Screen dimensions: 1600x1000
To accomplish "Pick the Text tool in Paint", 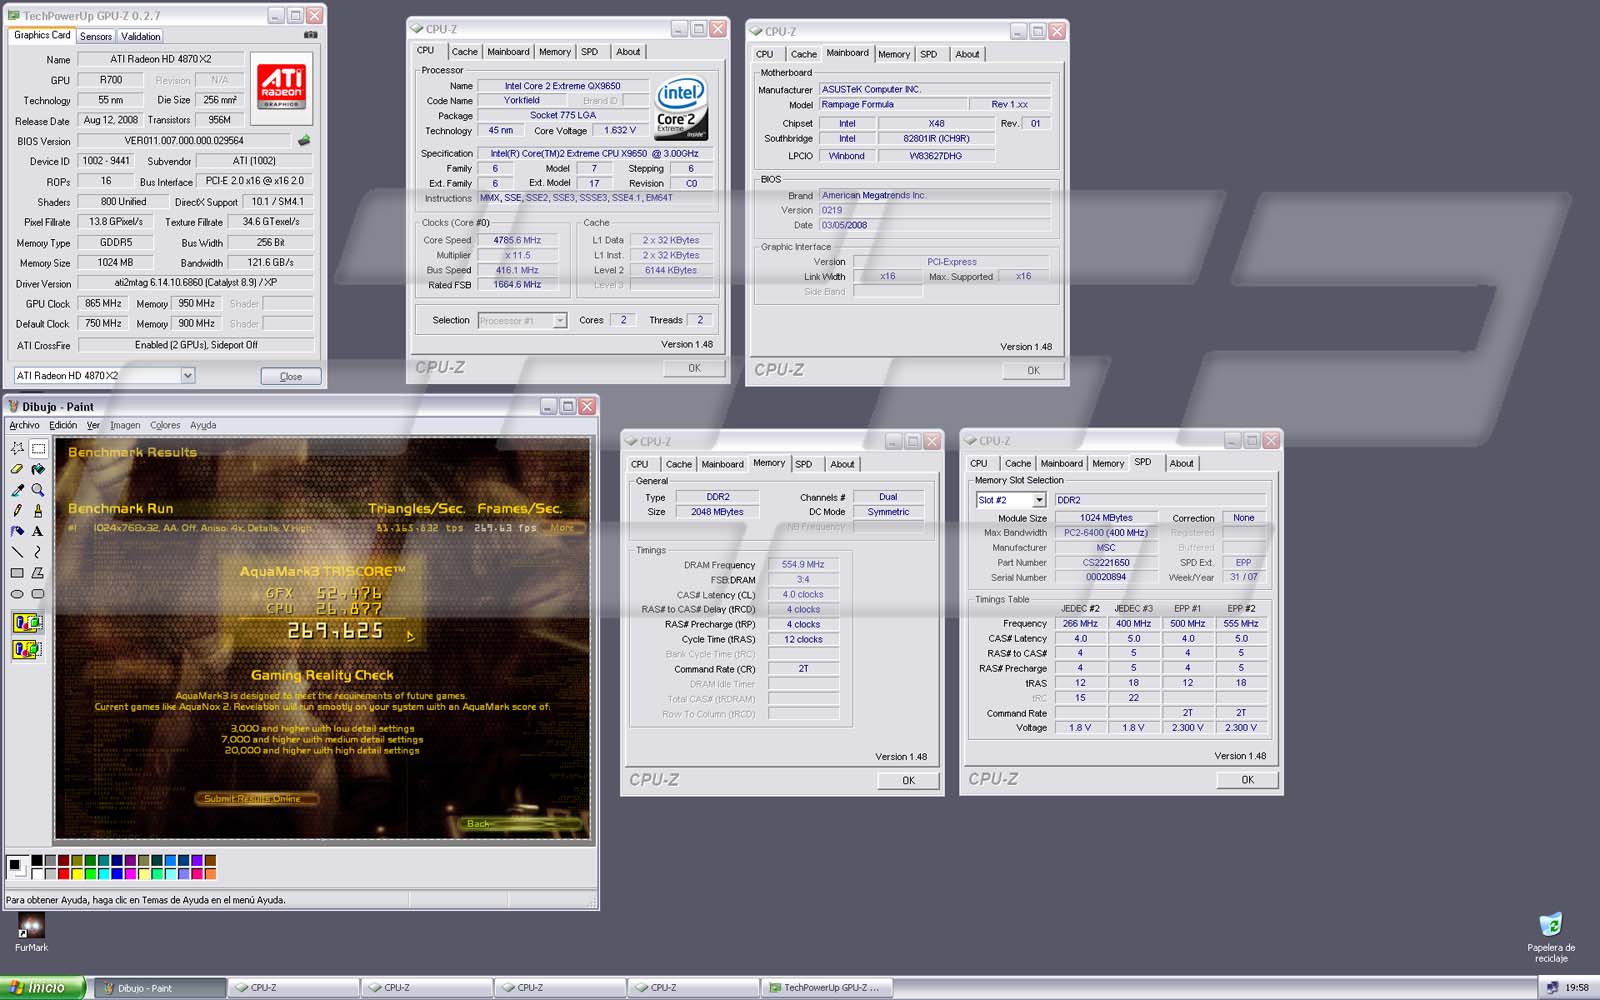I will 38,531.
